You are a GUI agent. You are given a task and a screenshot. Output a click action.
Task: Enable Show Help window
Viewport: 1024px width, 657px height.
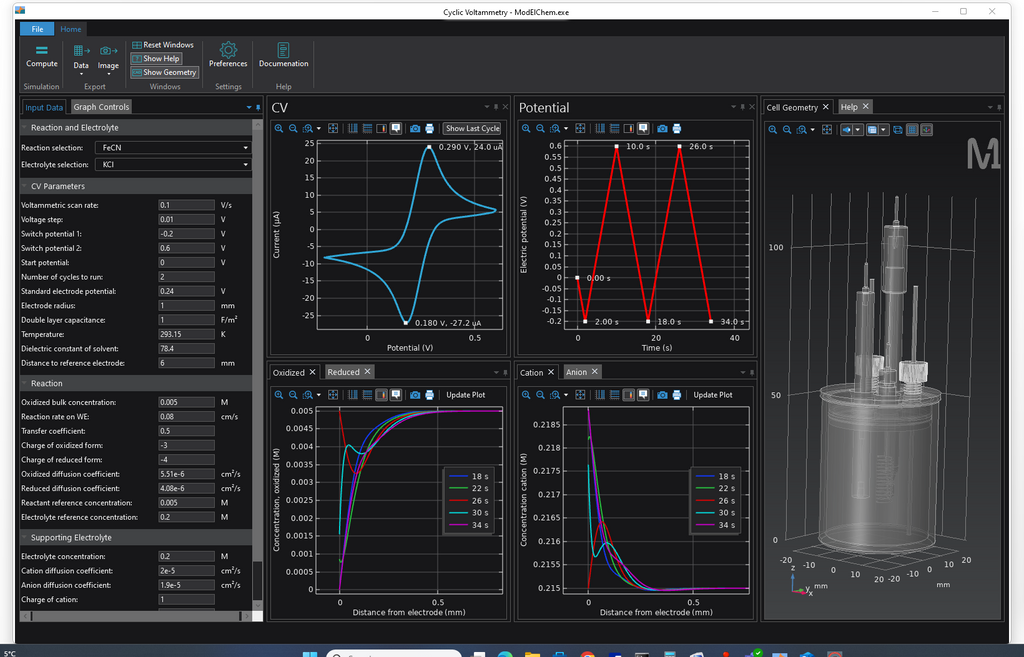157,58
